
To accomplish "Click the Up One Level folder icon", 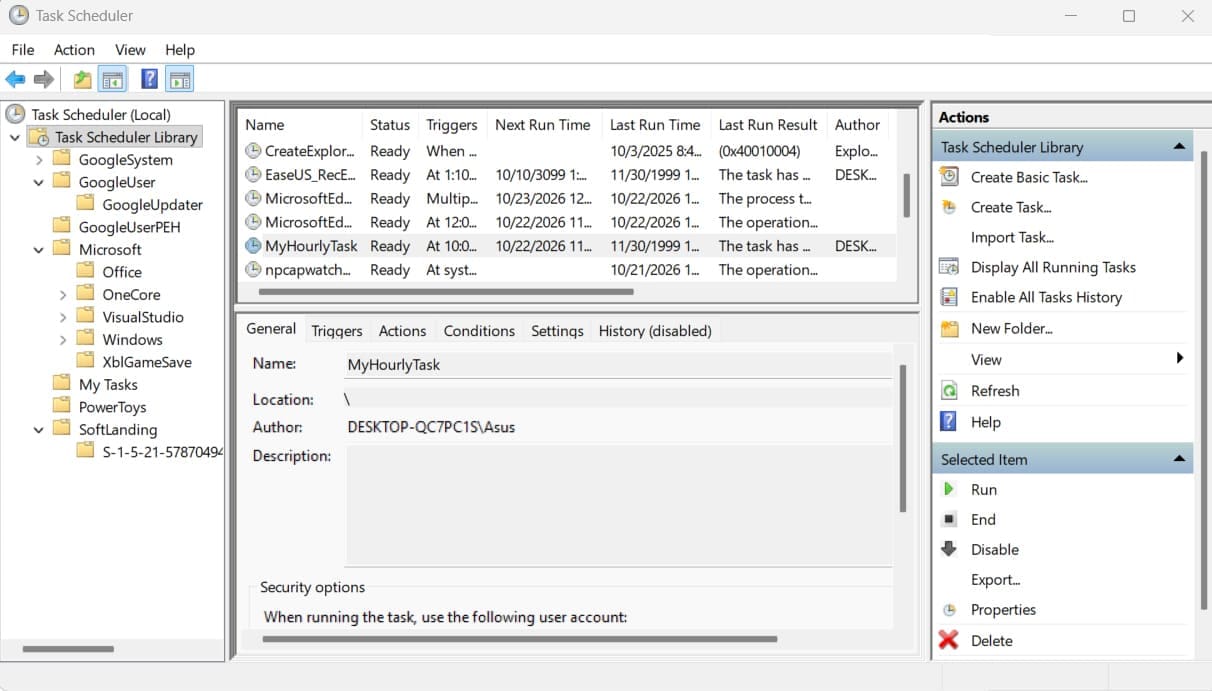I will (x=83, y=79).
